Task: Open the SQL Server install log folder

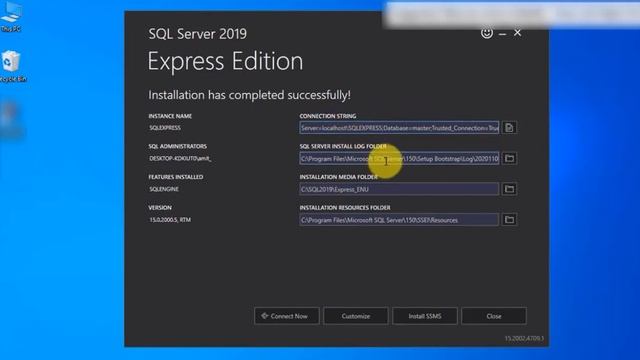Action: 509,158
